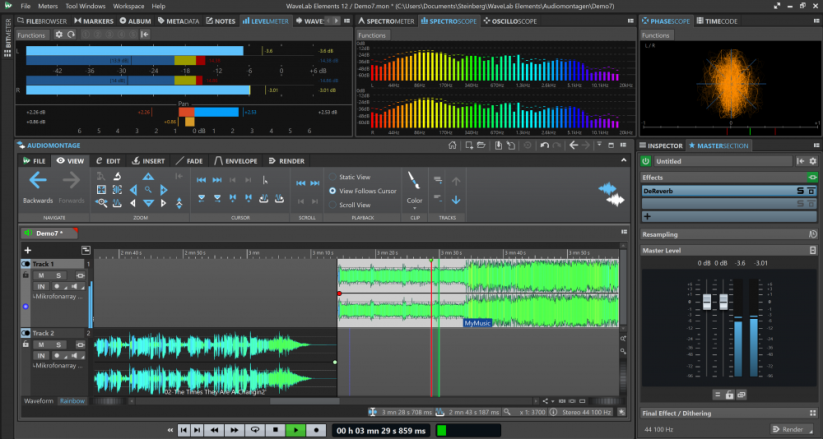Undo the last action with curved arrow icon
The image size is (823, 439).
click(x=544, y=145)
